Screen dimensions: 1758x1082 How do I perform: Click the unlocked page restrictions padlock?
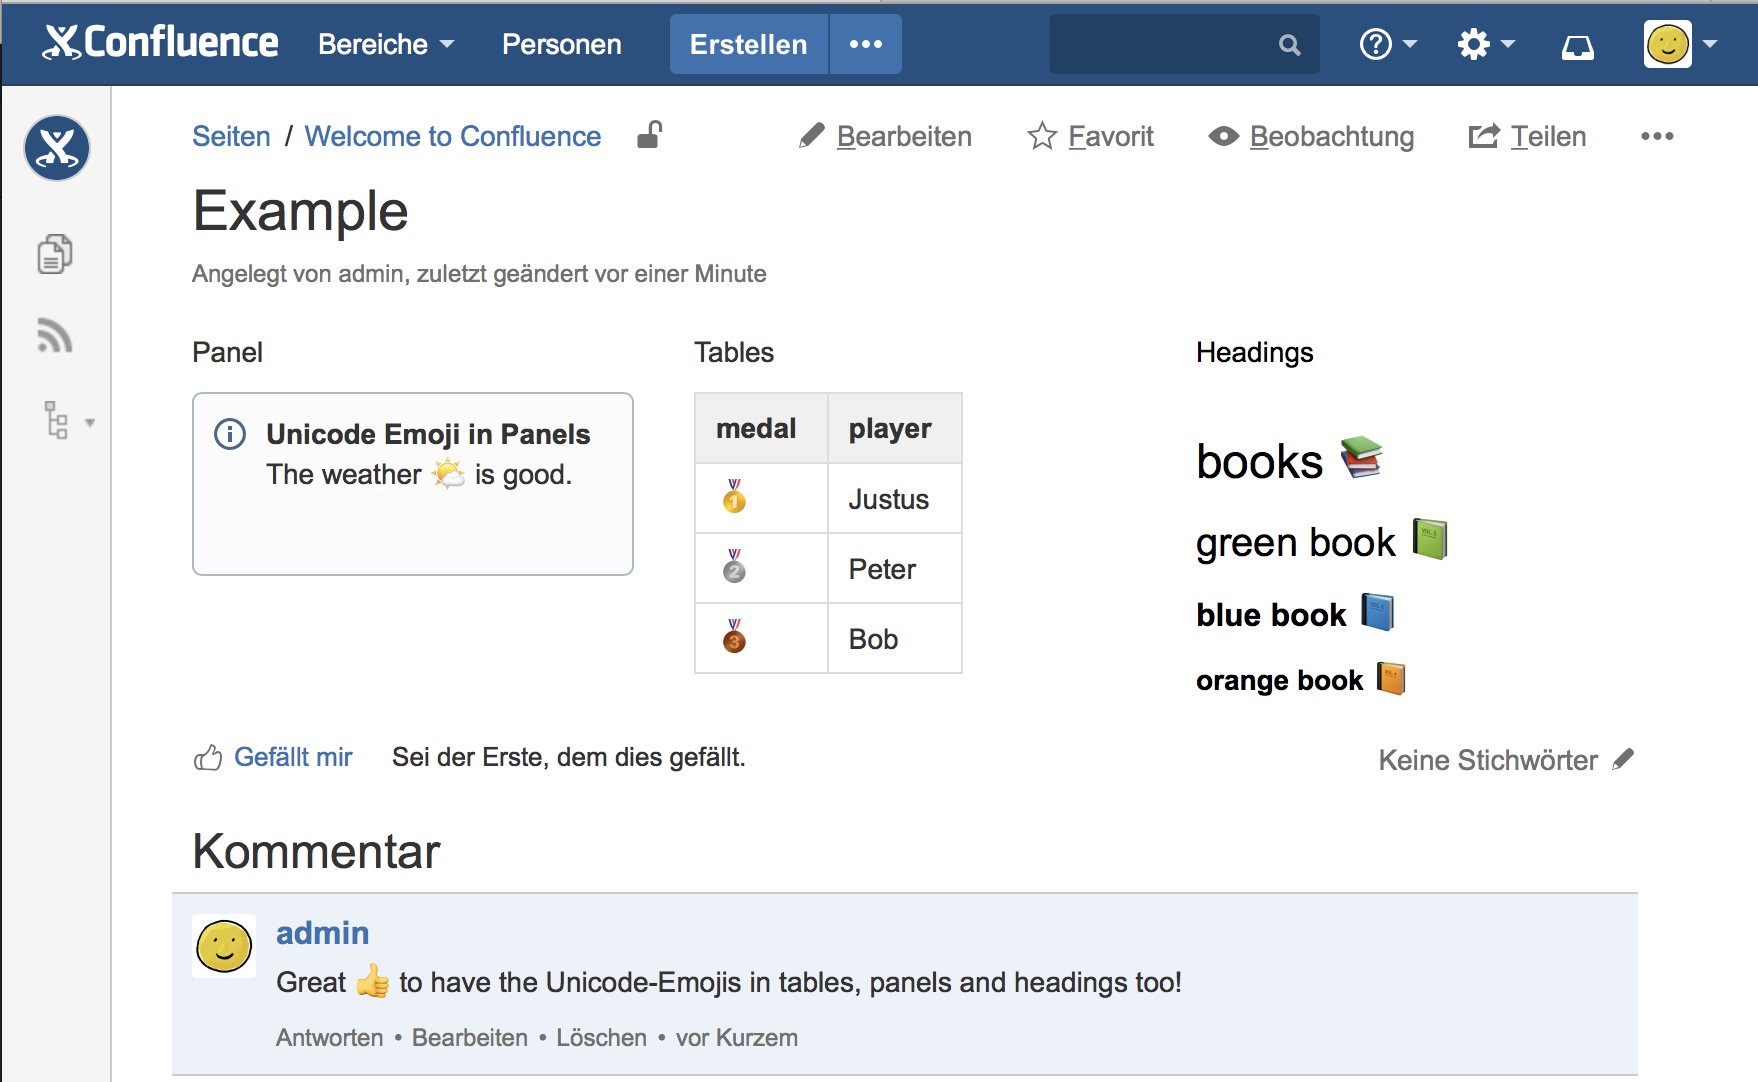(650, 135)
